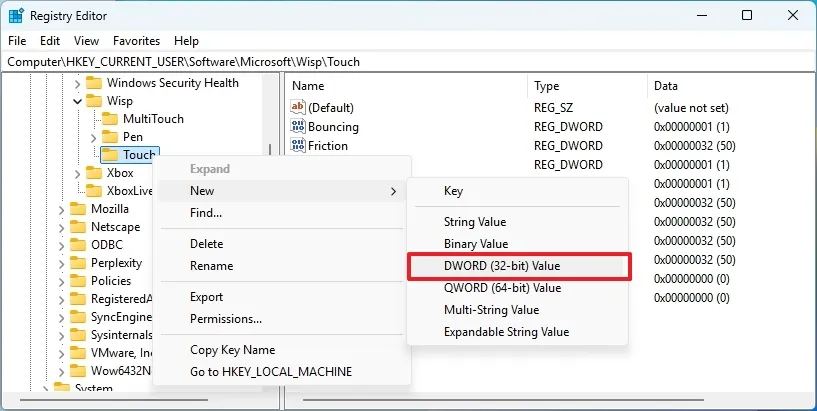Collapse the Wisp tree node
This screenshot has width=817, height=411.
click(77, 101)
